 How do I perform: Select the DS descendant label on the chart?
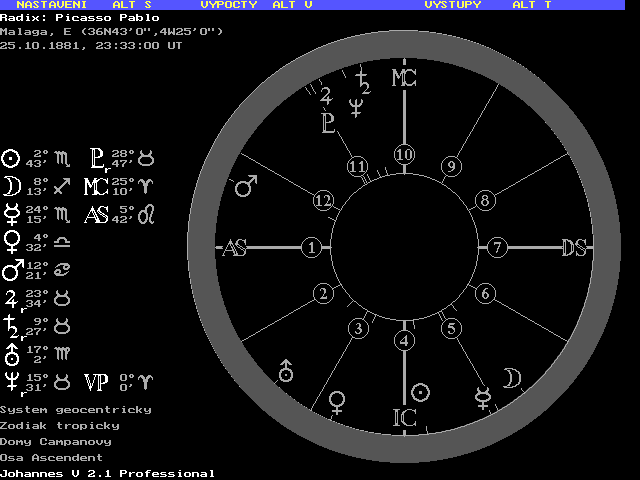(573, 248)
